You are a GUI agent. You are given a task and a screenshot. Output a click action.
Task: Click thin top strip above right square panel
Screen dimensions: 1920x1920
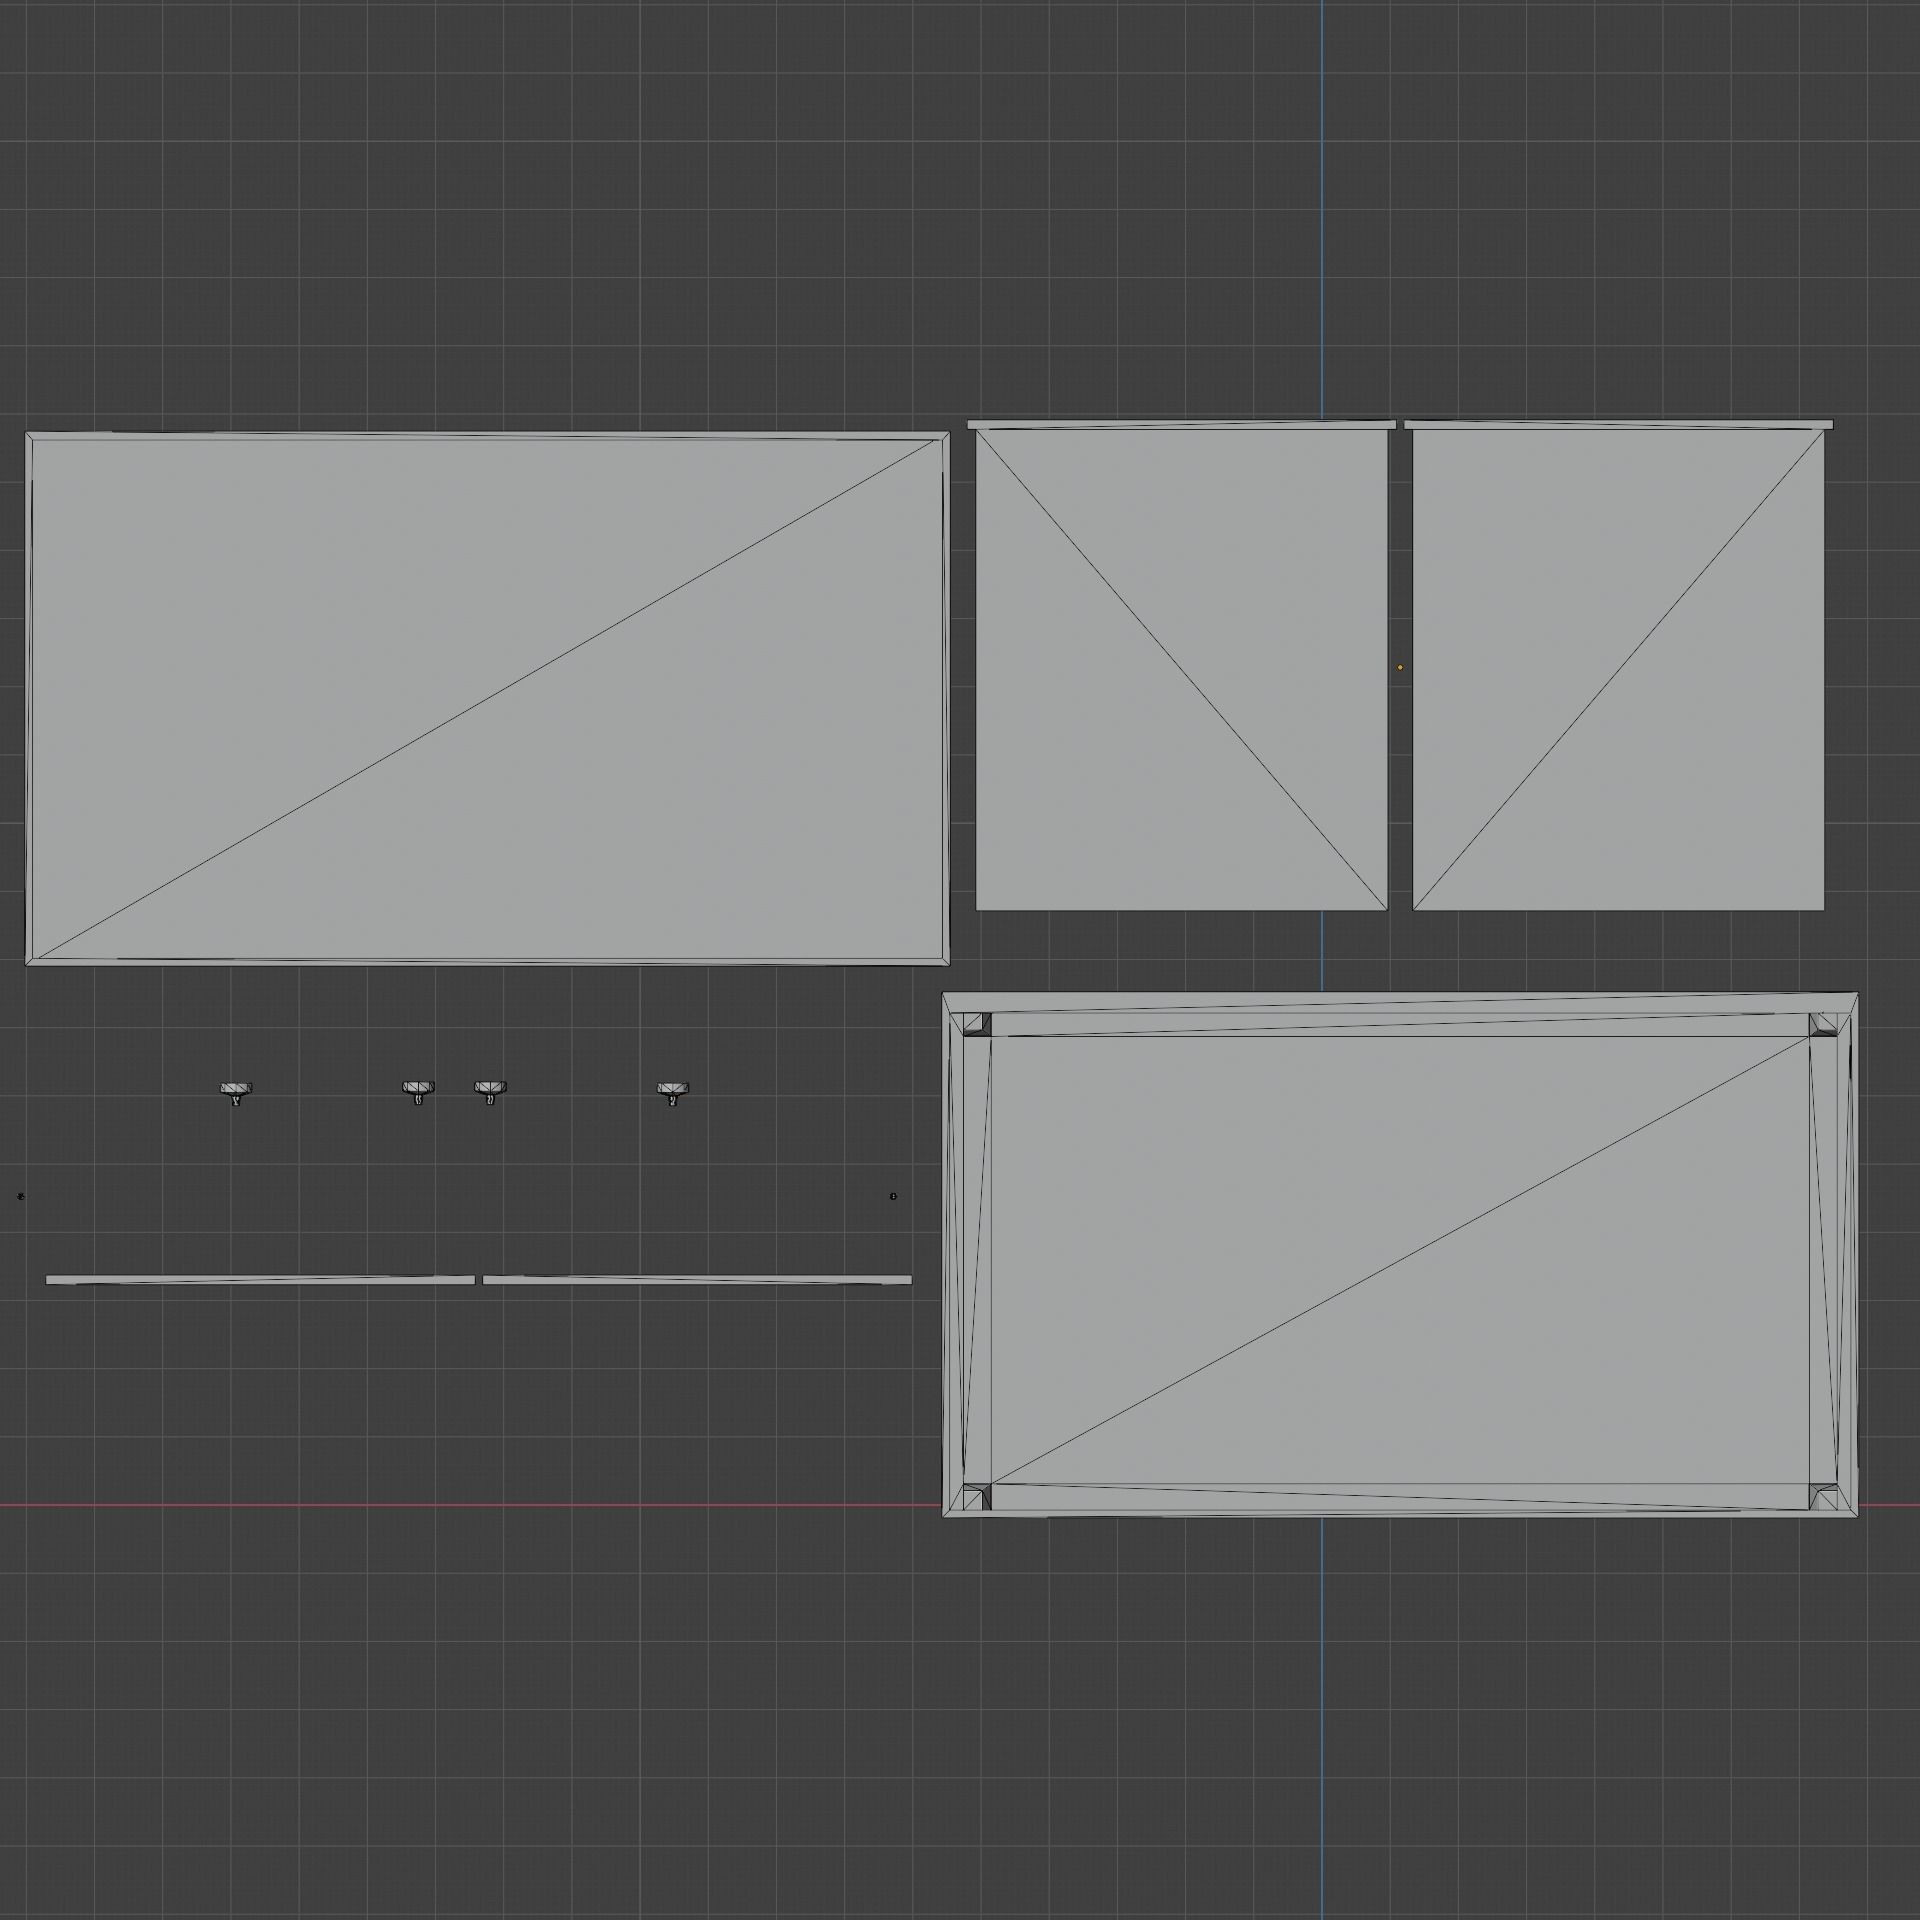(x=1618, y=425)
